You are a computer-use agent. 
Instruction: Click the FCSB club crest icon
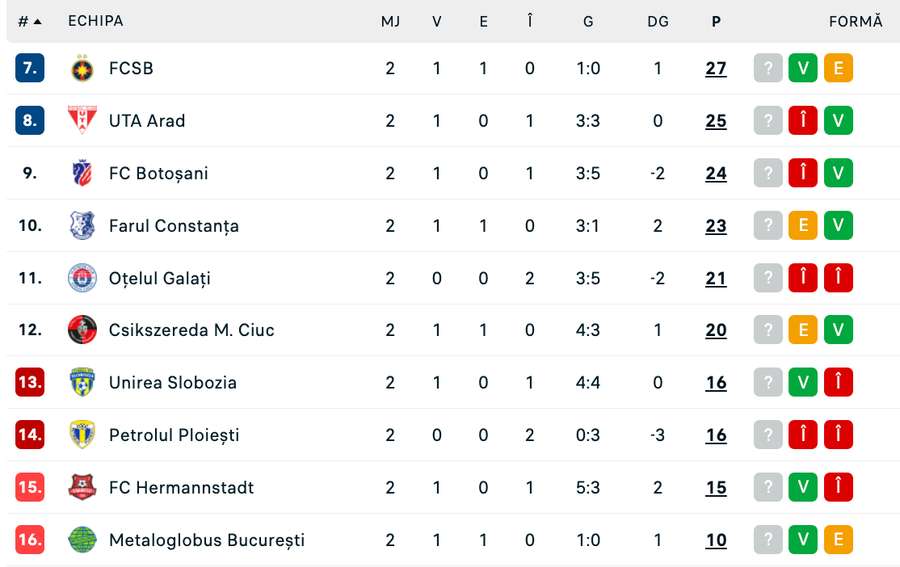[x=82, y=69]
